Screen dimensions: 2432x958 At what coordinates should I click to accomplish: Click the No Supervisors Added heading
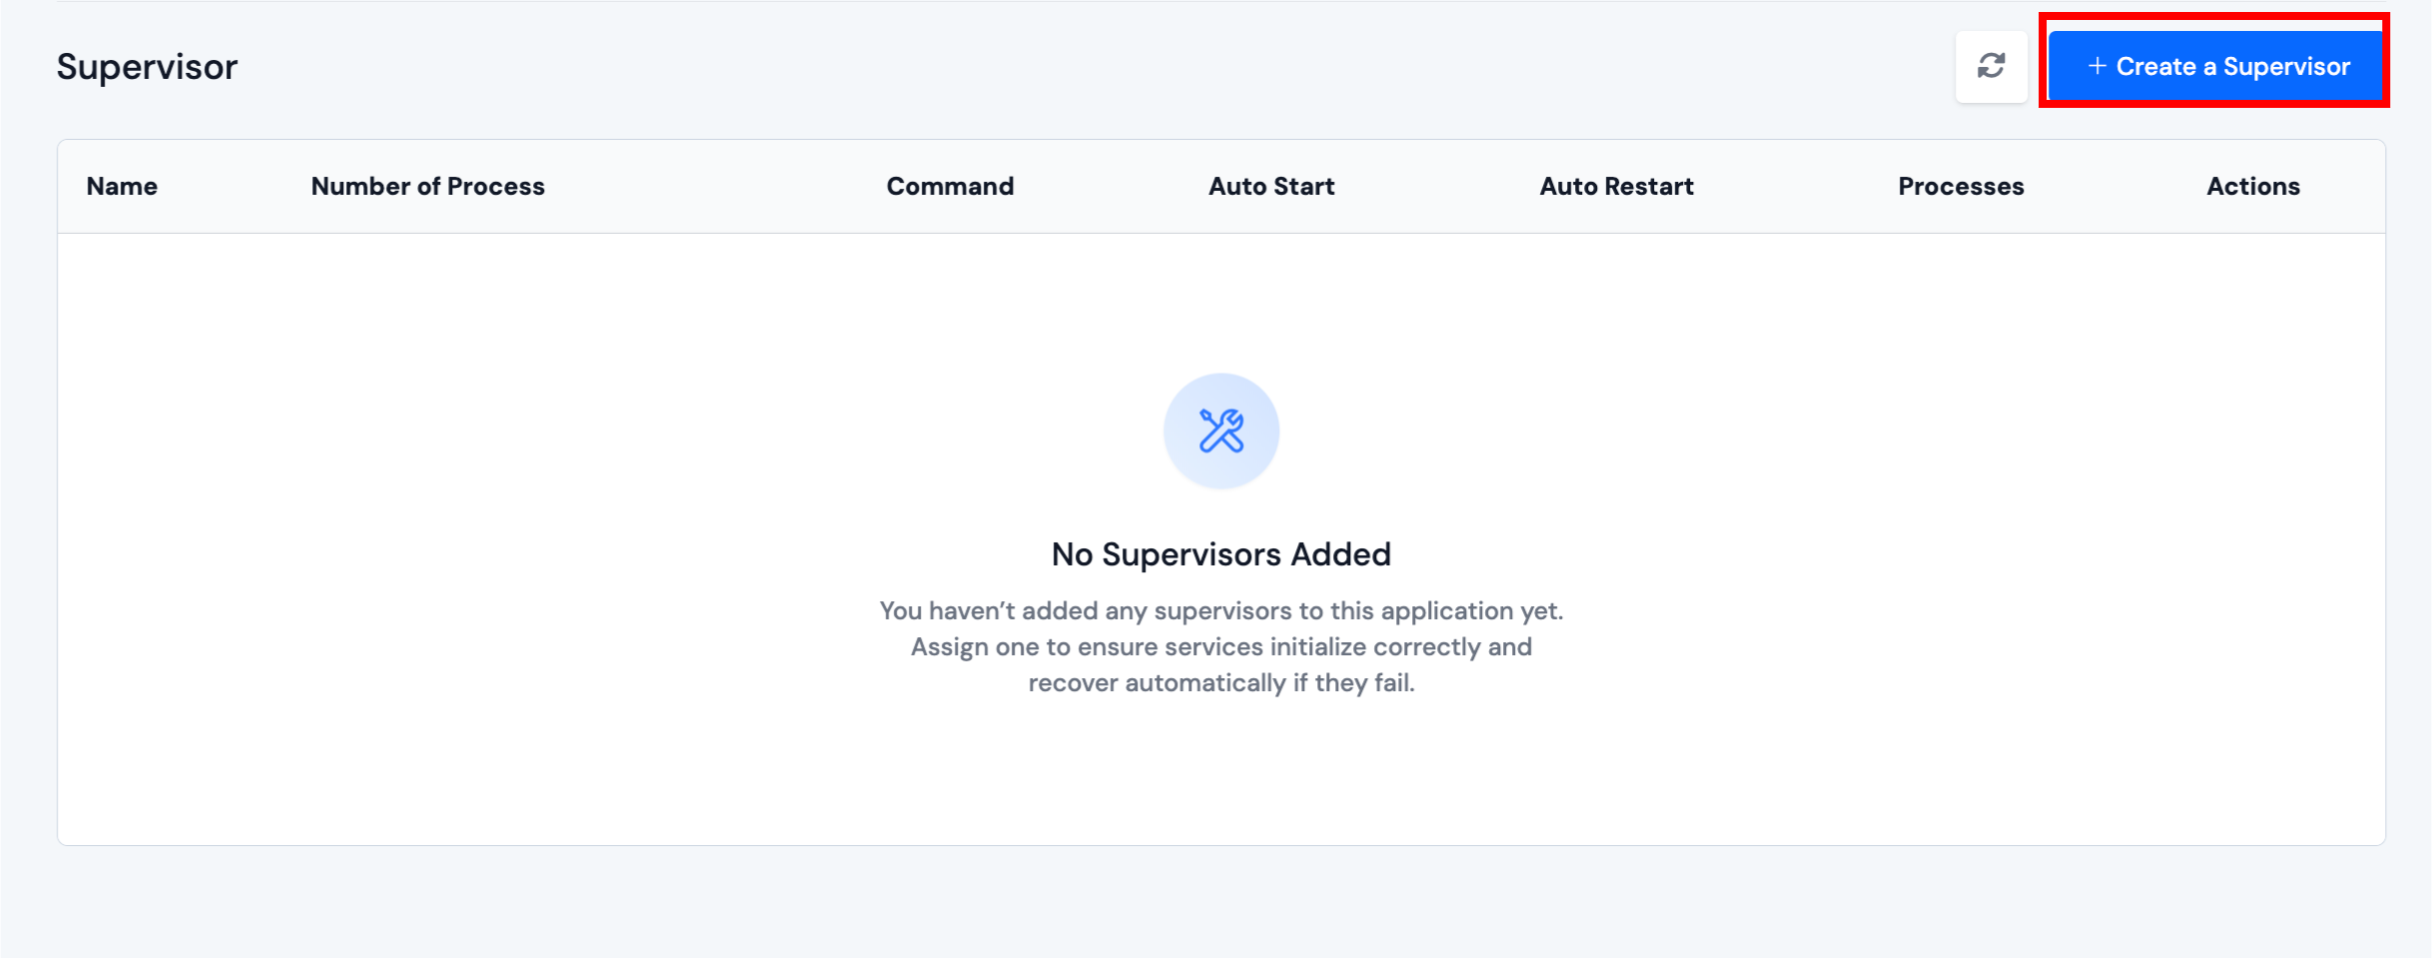pyautogui.click(x=1220, y=554)
